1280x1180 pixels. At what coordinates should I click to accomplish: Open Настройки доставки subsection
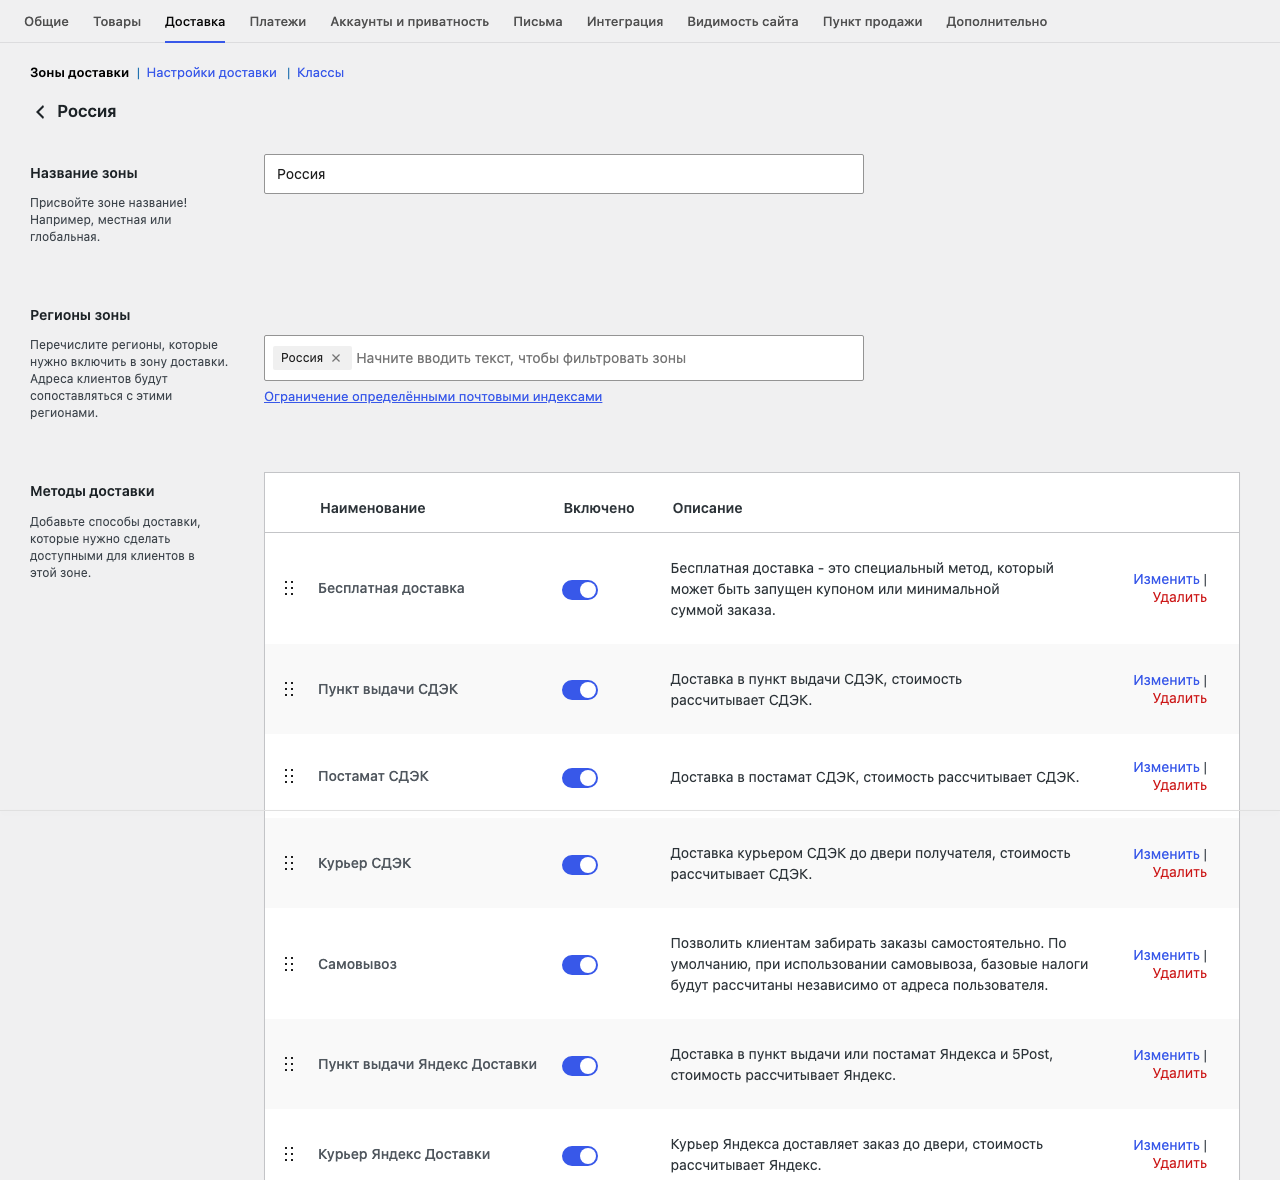pos(212,73)
